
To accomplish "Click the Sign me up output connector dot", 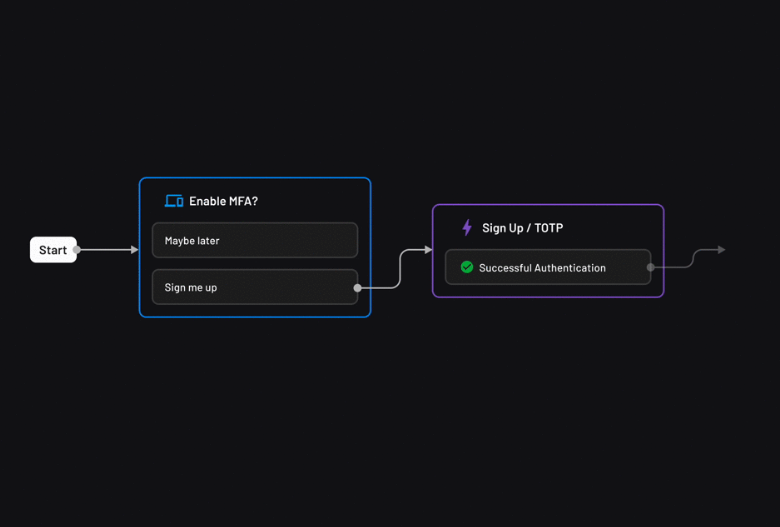I will (x=357, y=288).
